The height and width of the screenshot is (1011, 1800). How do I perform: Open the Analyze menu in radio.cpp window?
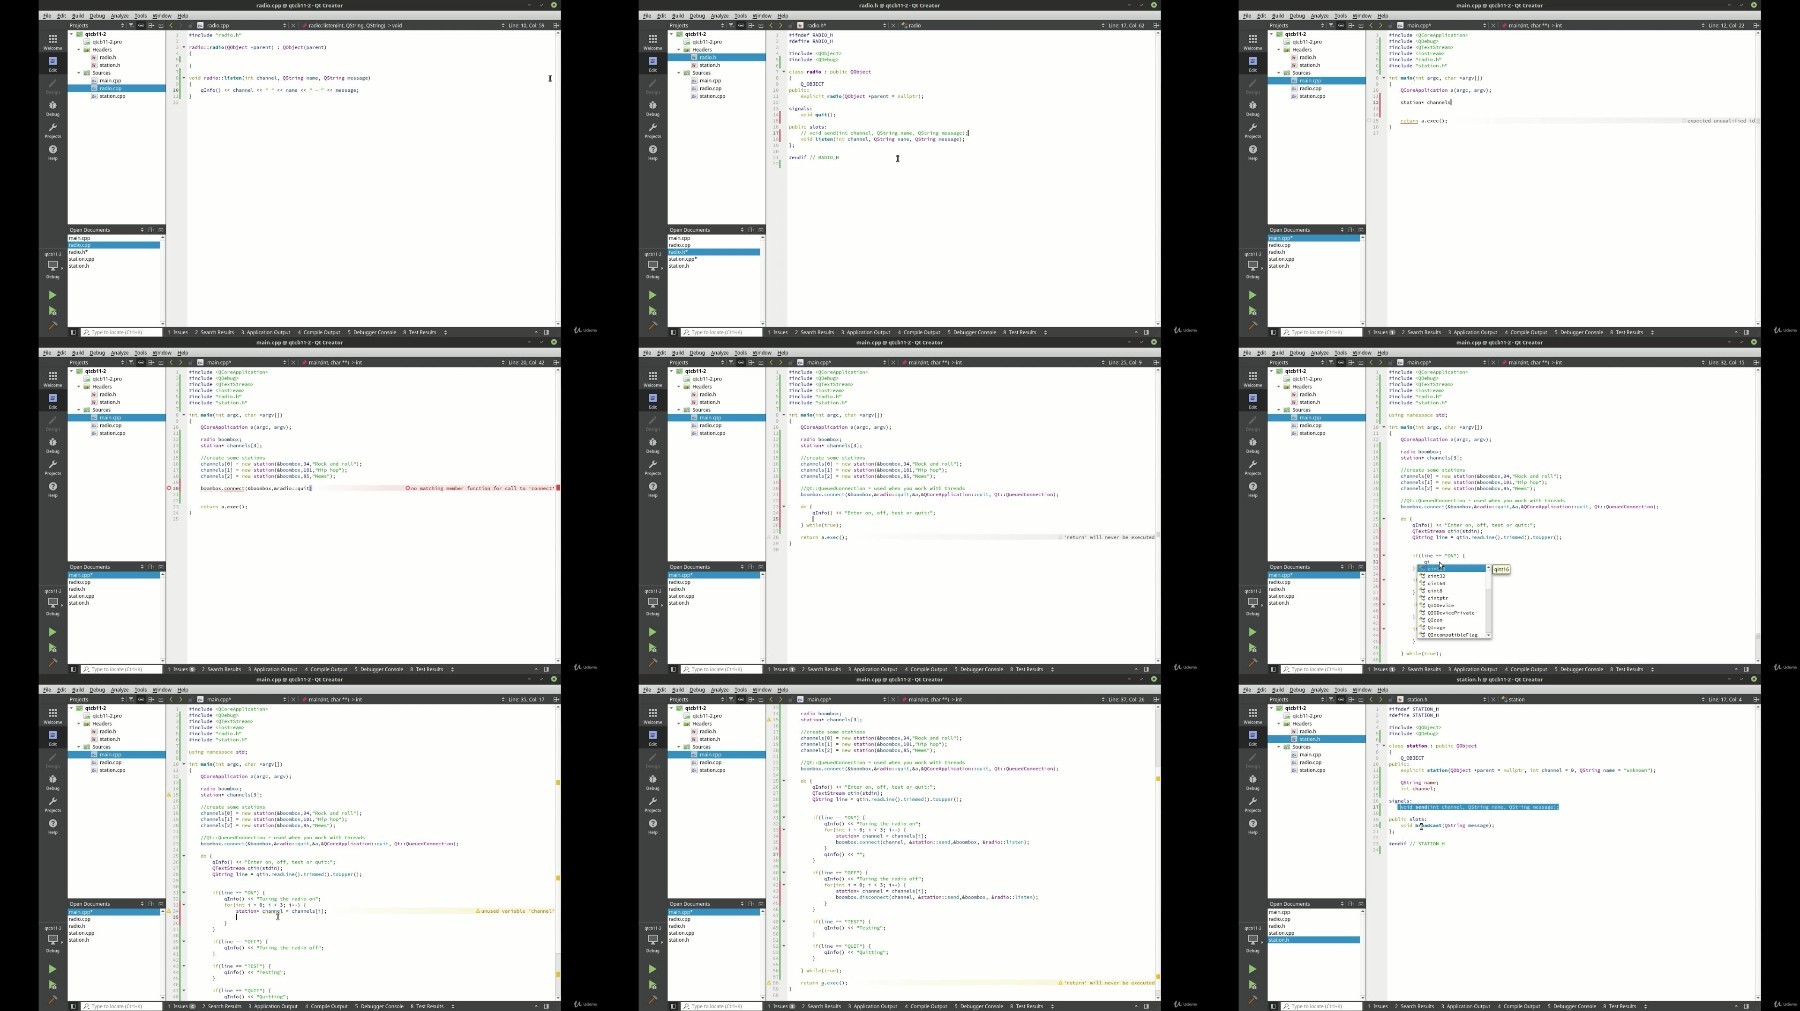[119, 16]
